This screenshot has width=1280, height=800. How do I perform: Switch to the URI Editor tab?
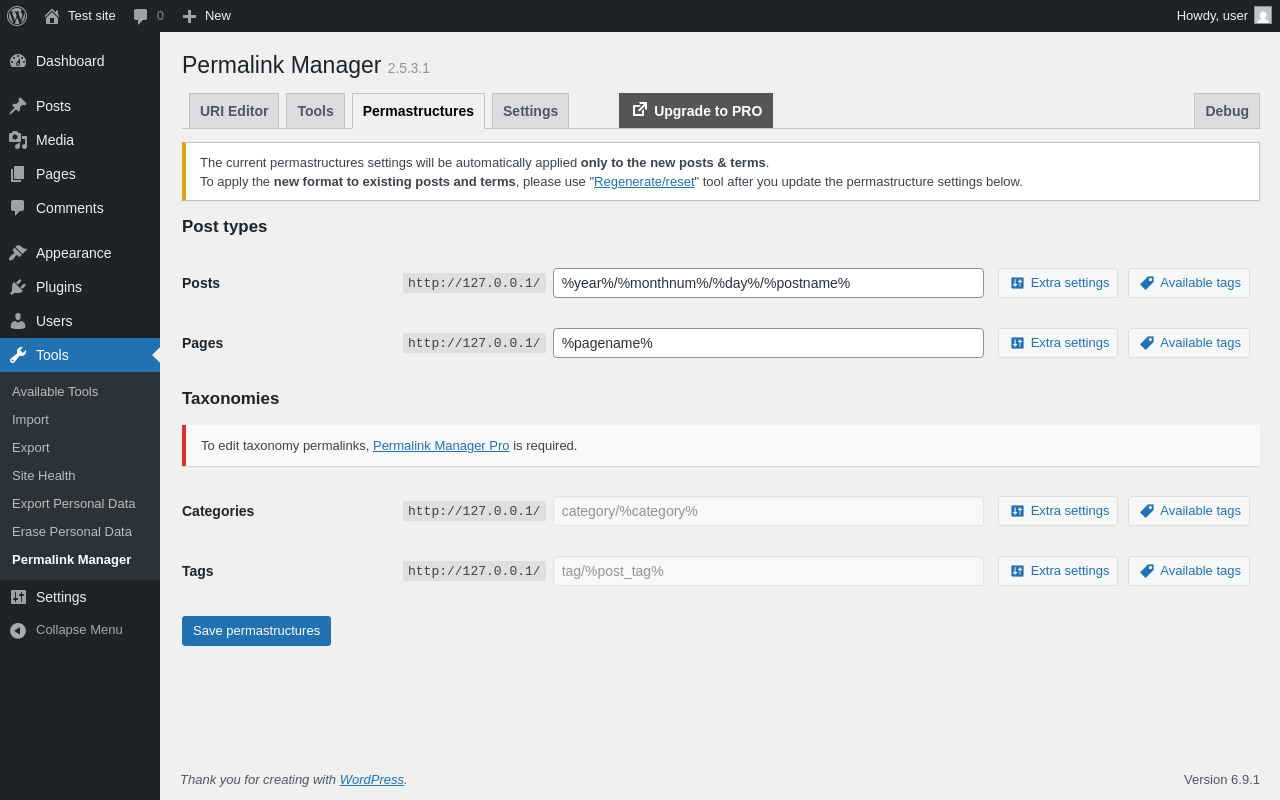point(234,111)
